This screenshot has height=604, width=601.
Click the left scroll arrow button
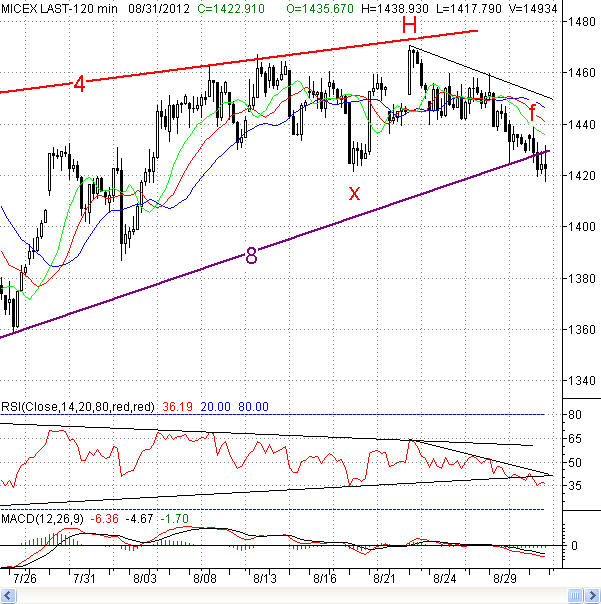coord(8,596)
